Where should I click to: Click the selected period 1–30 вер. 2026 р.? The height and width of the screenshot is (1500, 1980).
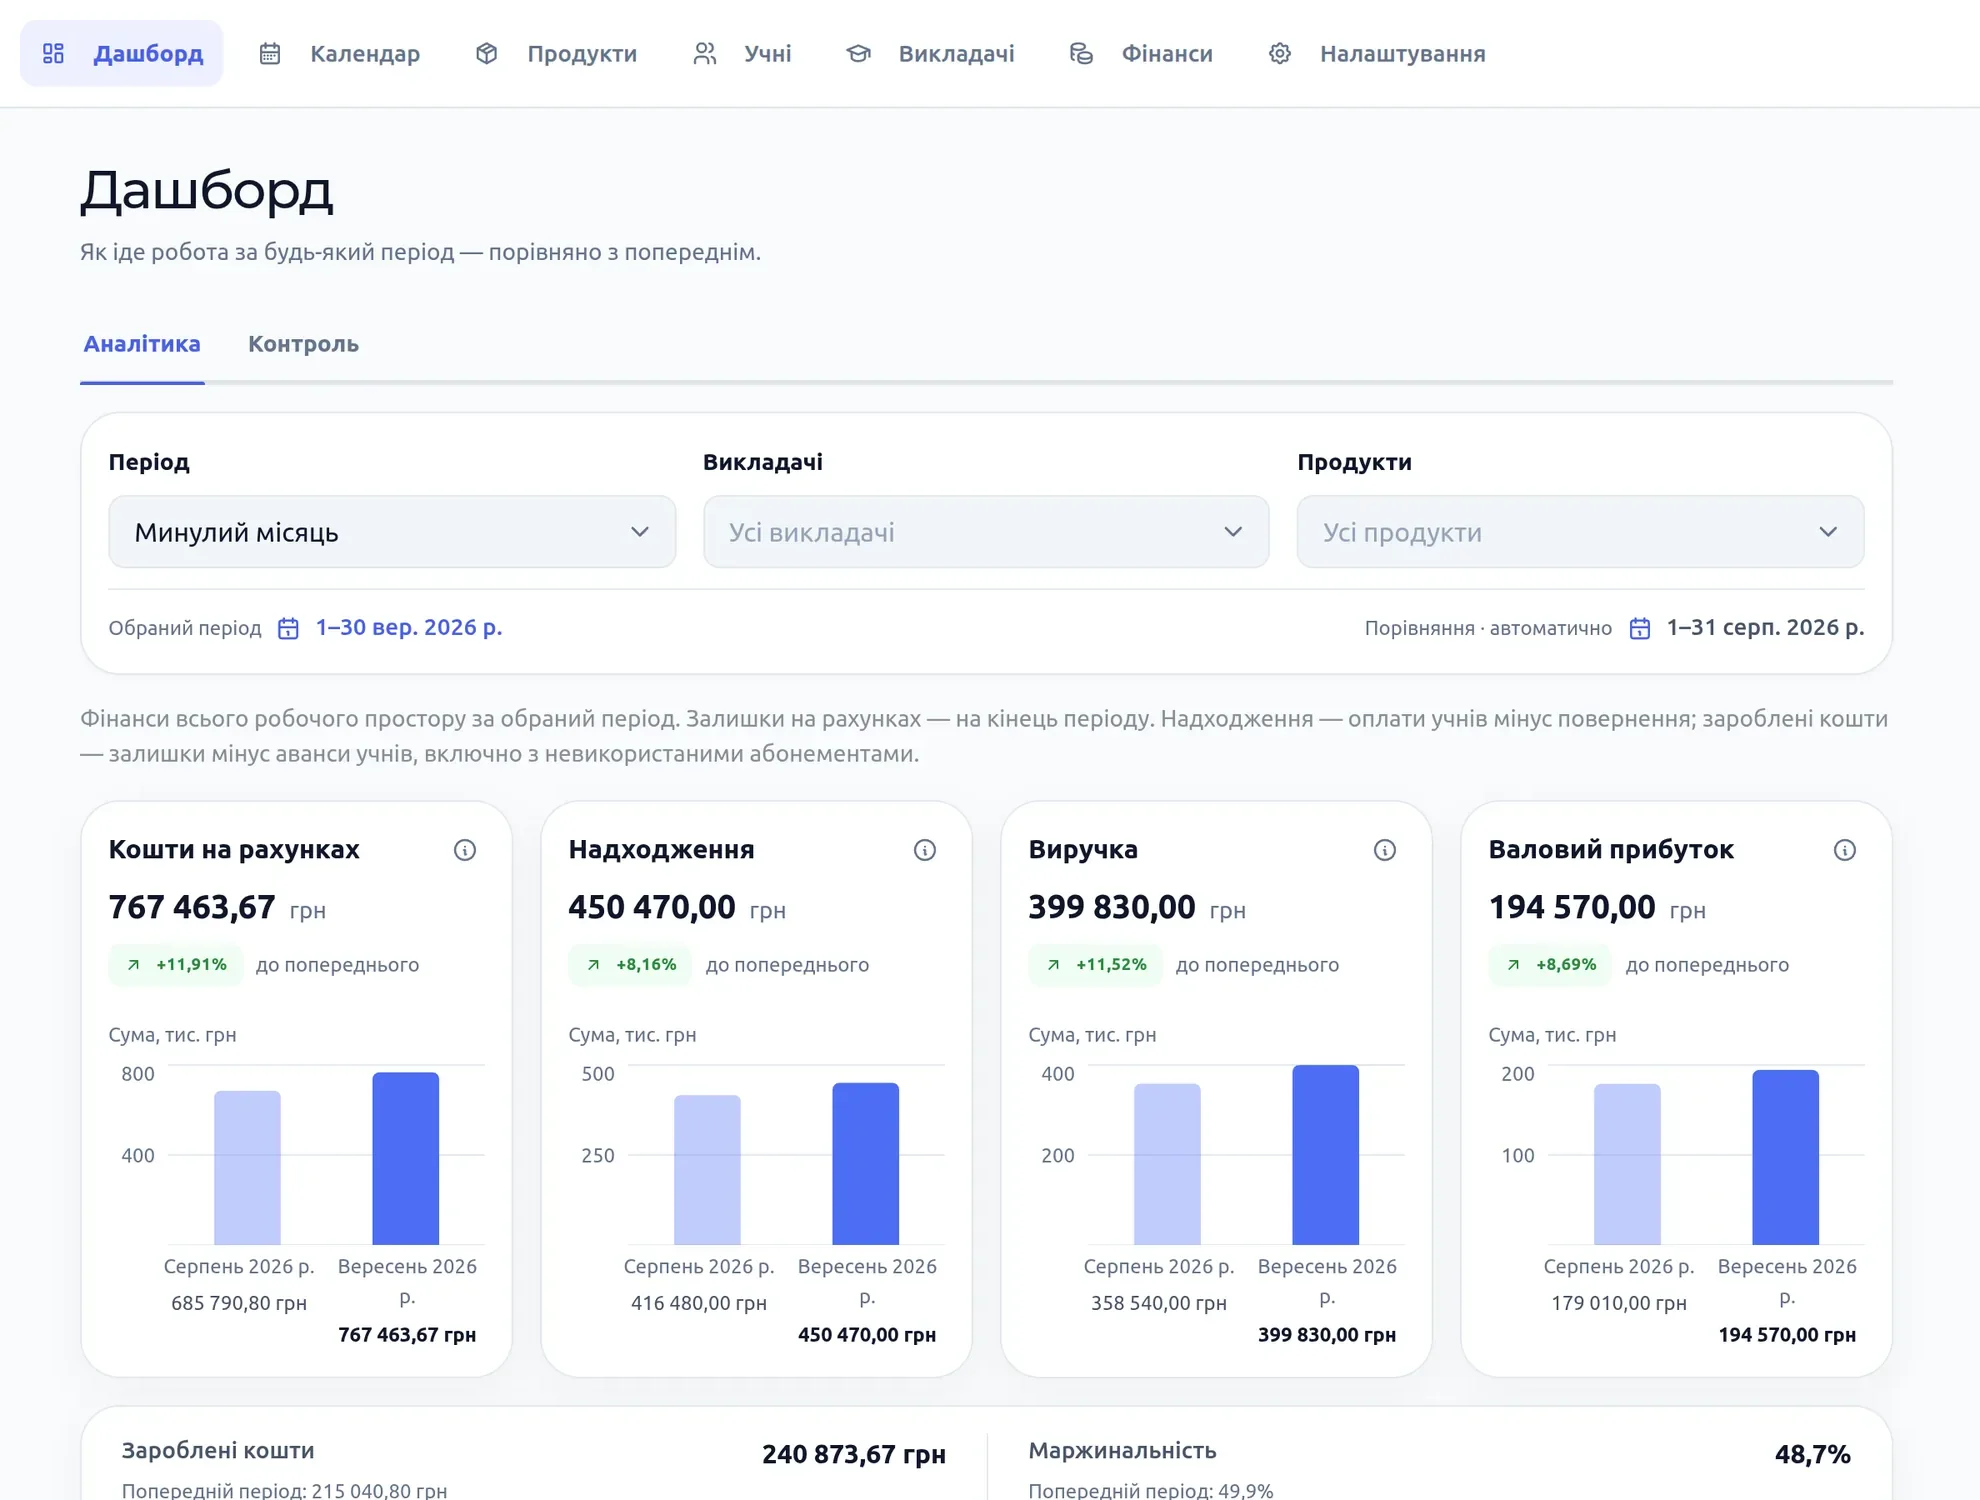coord(409,627)
